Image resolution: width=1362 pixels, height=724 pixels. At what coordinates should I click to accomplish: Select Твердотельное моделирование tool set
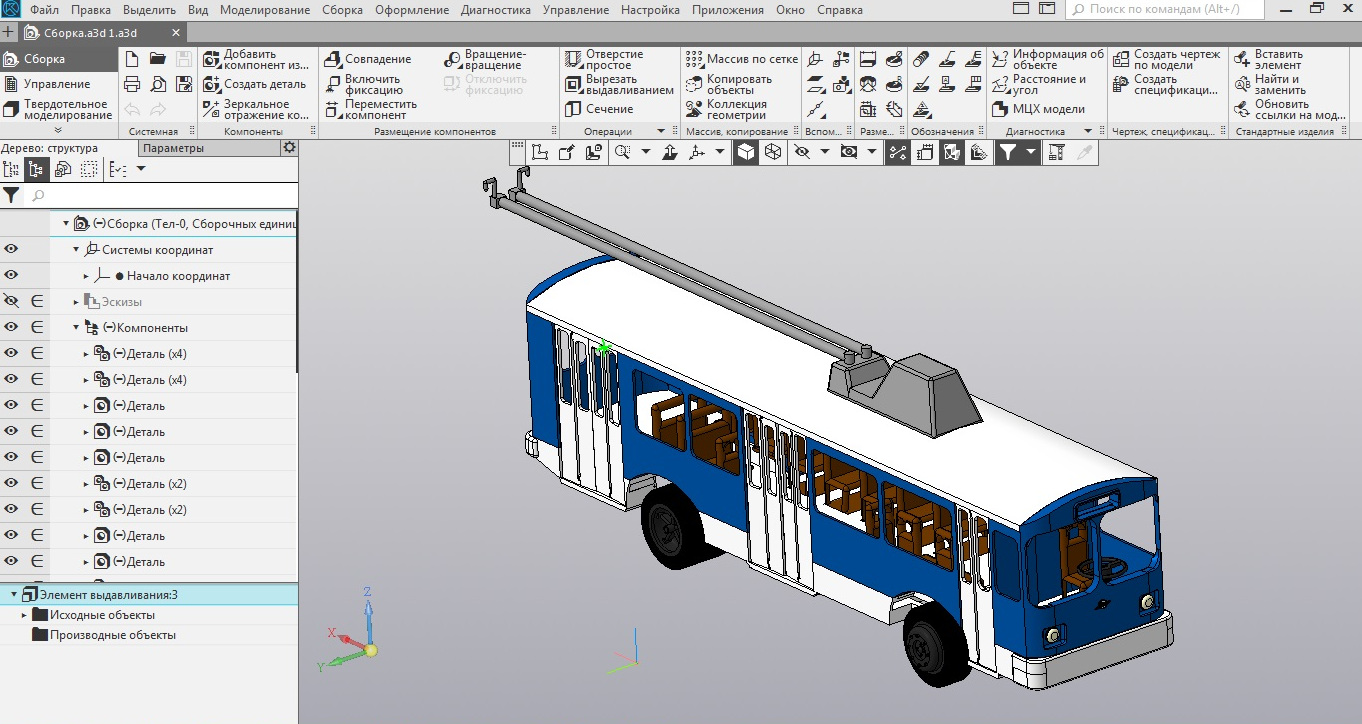pyautogui.click(x=57, y=109)
